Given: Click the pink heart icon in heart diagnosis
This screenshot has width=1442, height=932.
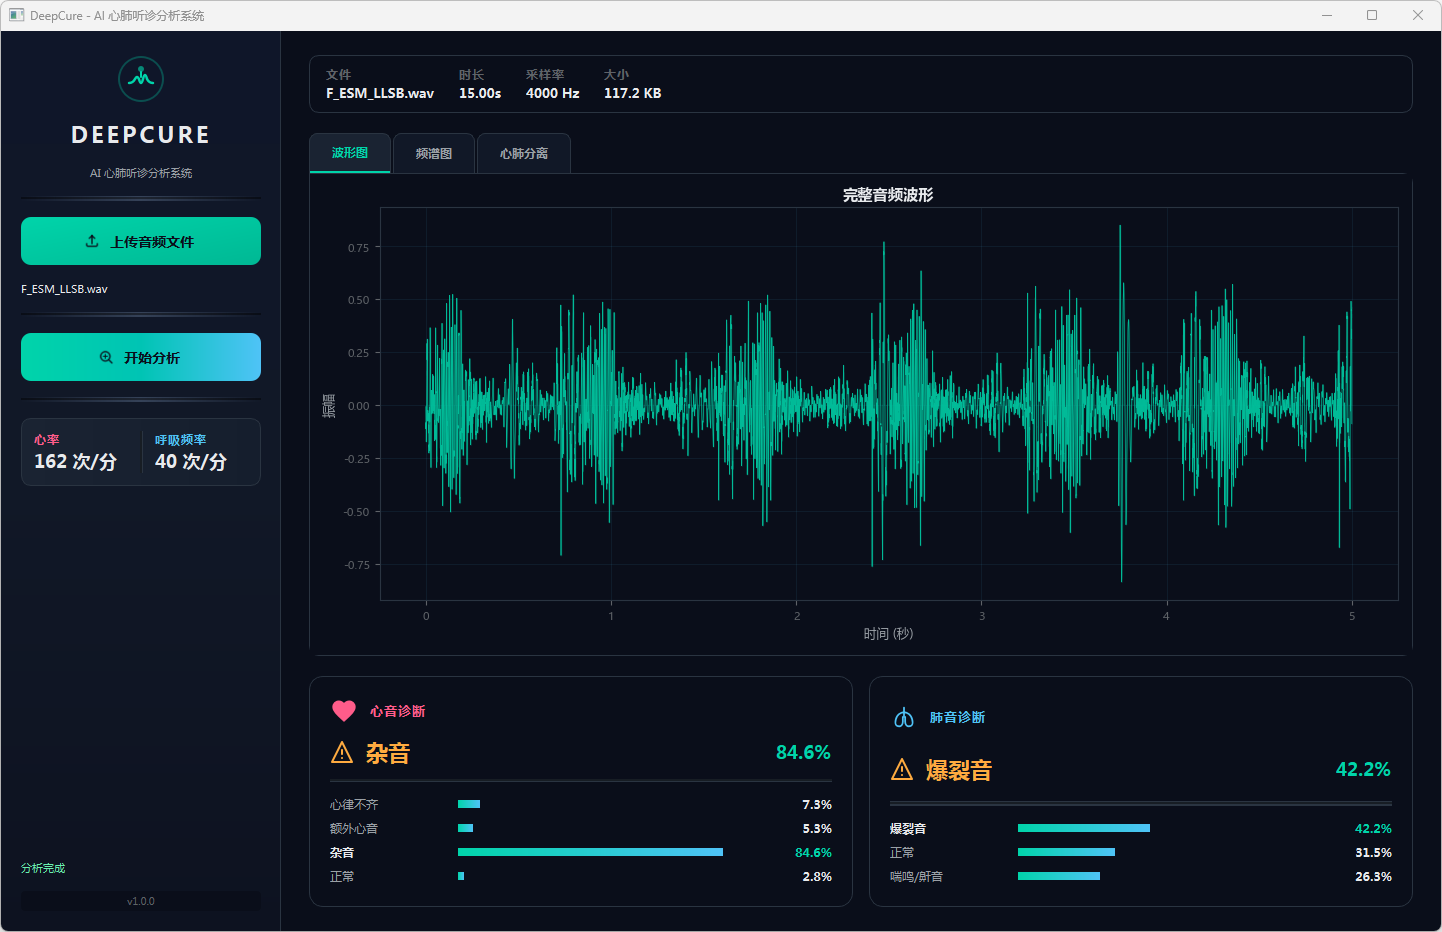Looking at the screenshot, I should [x=343, y=711].
